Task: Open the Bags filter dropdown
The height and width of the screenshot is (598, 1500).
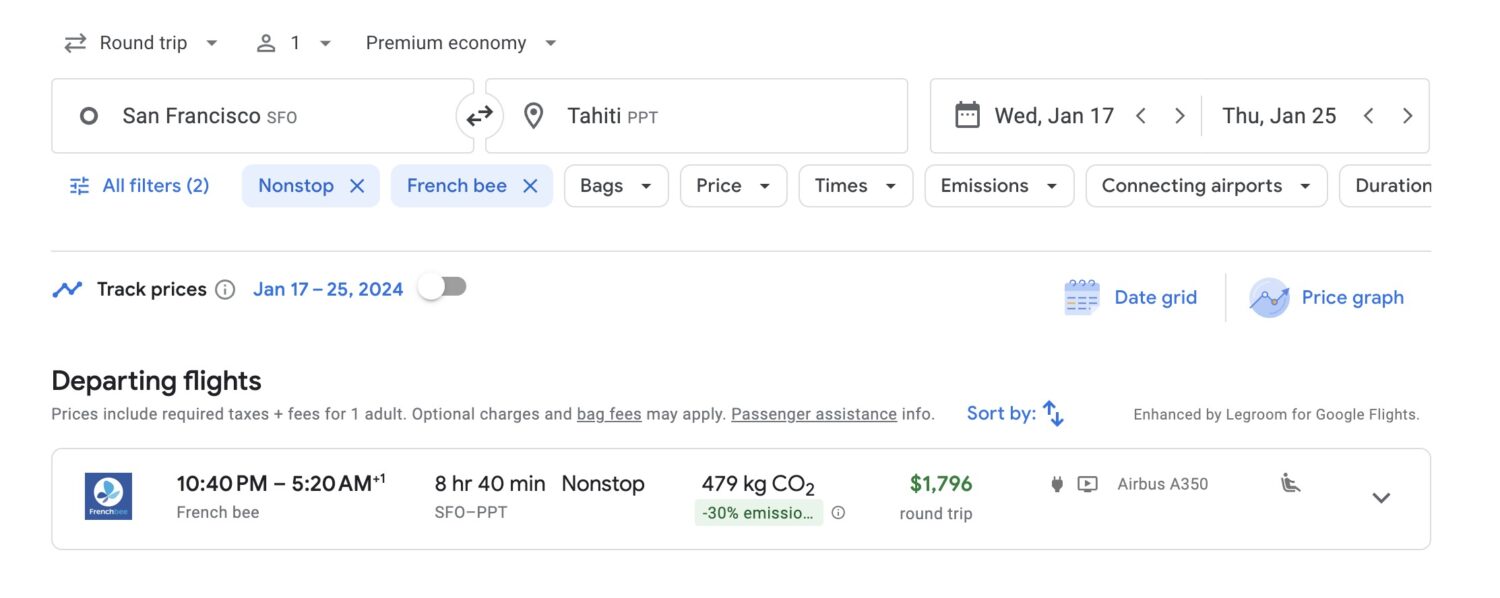Action: 616,186
